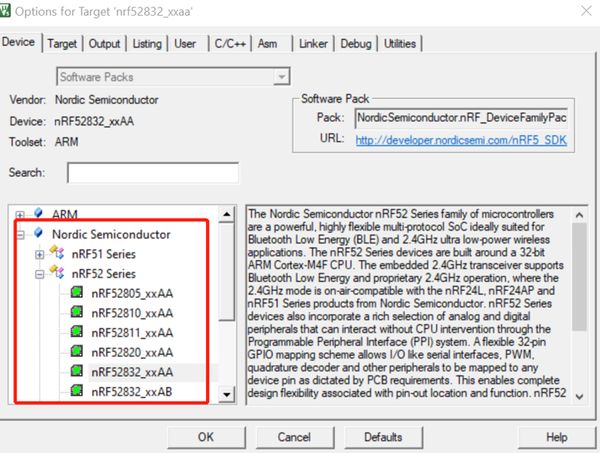Select nRF52810_xxAA in the device tree
The height and width of the screenshot is (453, 600).
[x=132, y=313]
